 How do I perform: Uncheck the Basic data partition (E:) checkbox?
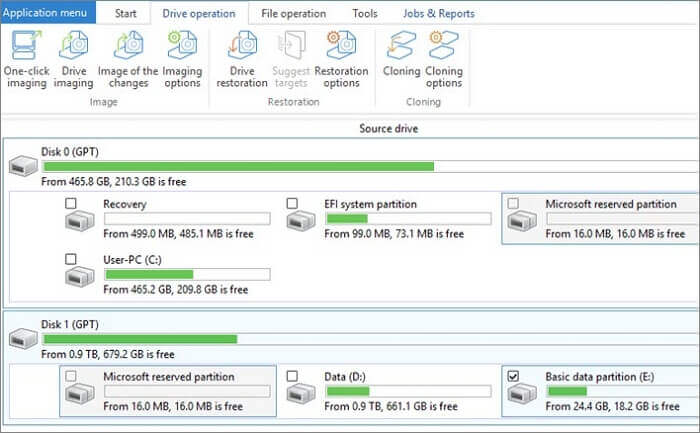pos(513,377)
